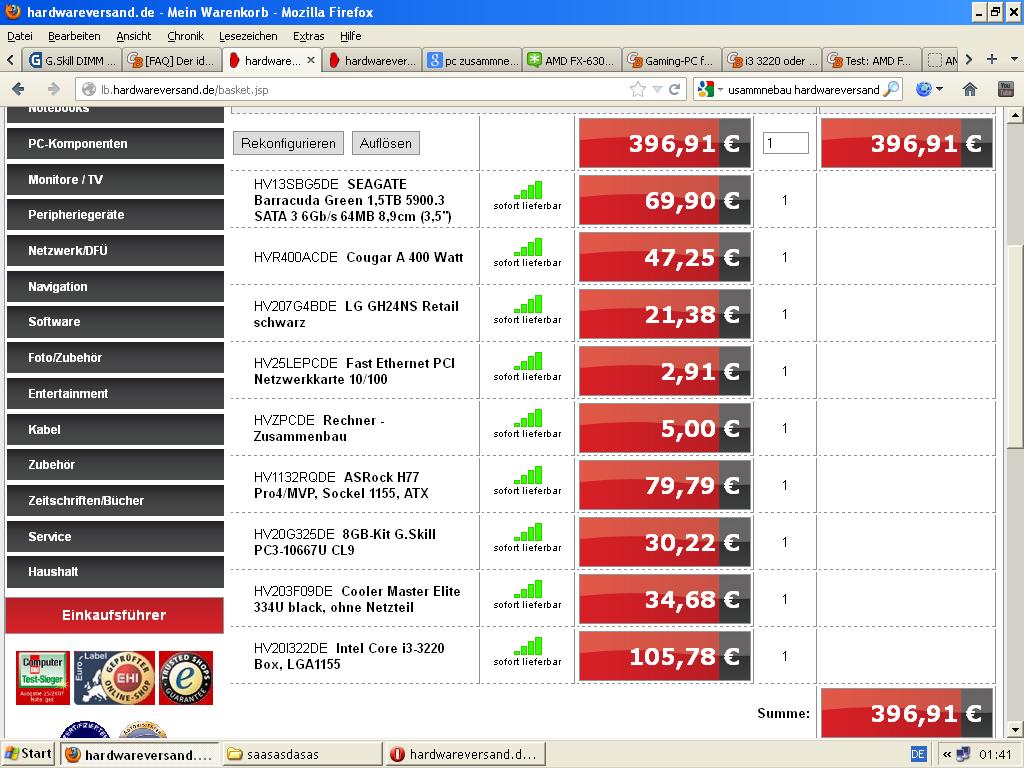Screen dimensions: 1024x768
Task: Open the Ansicht menu
Action: 133,36
